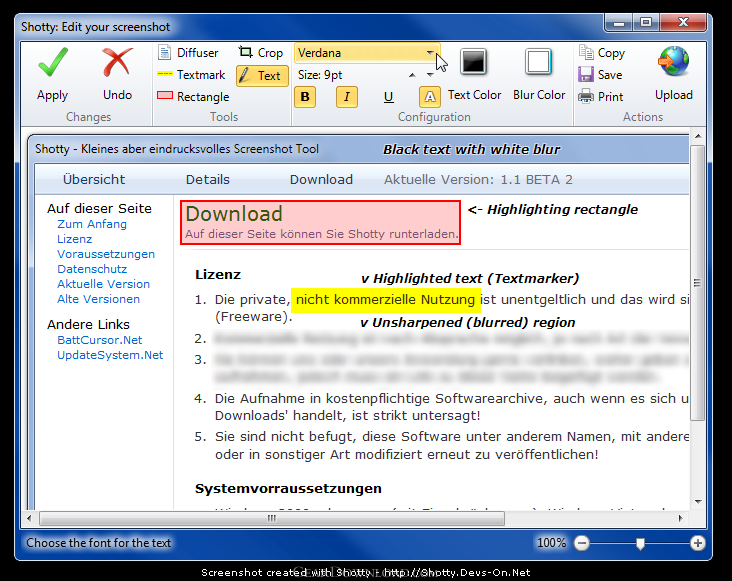This screenshot has width=732, height=581.
Task: Undo changes with the red X
Action: (117, 74)
